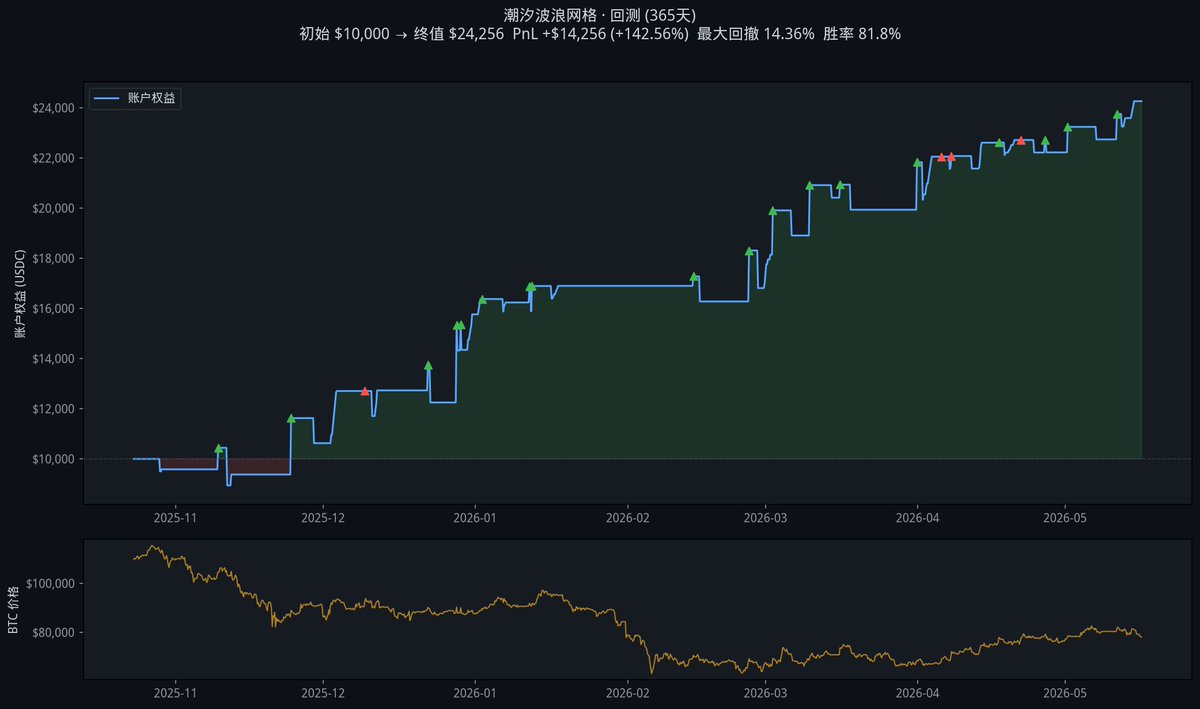Click the $12,000 y-axis tick label

pyautogui.click(x=53, y=409)
